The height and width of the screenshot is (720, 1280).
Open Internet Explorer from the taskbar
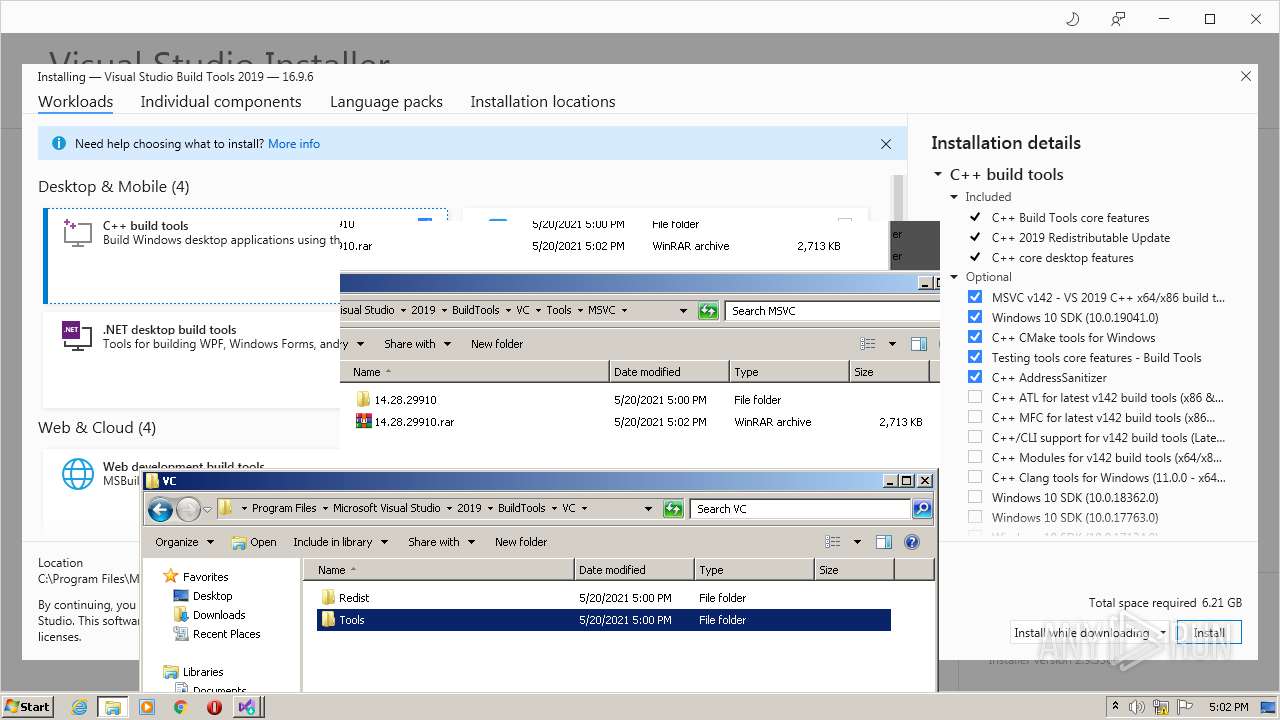(x=79, y=707)
